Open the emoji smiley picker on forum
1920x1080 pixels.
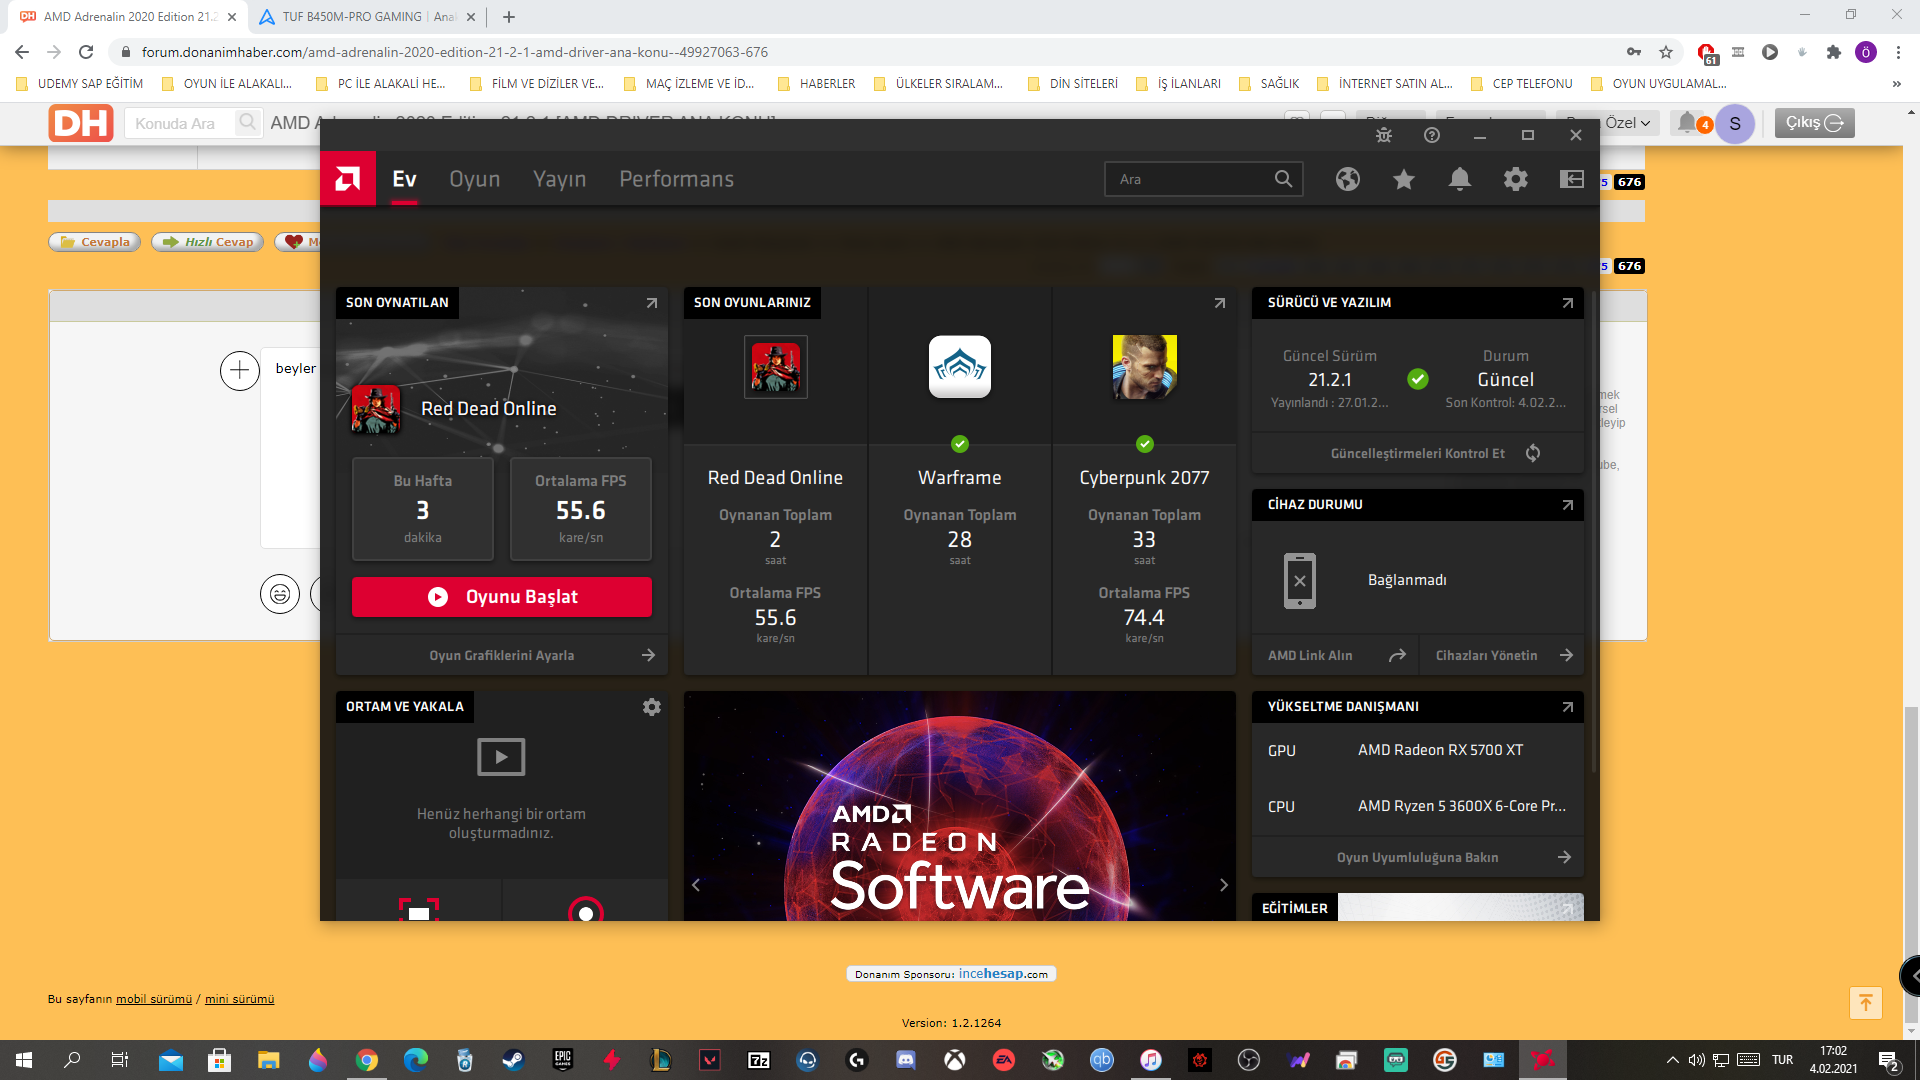[x=280, y=594]
